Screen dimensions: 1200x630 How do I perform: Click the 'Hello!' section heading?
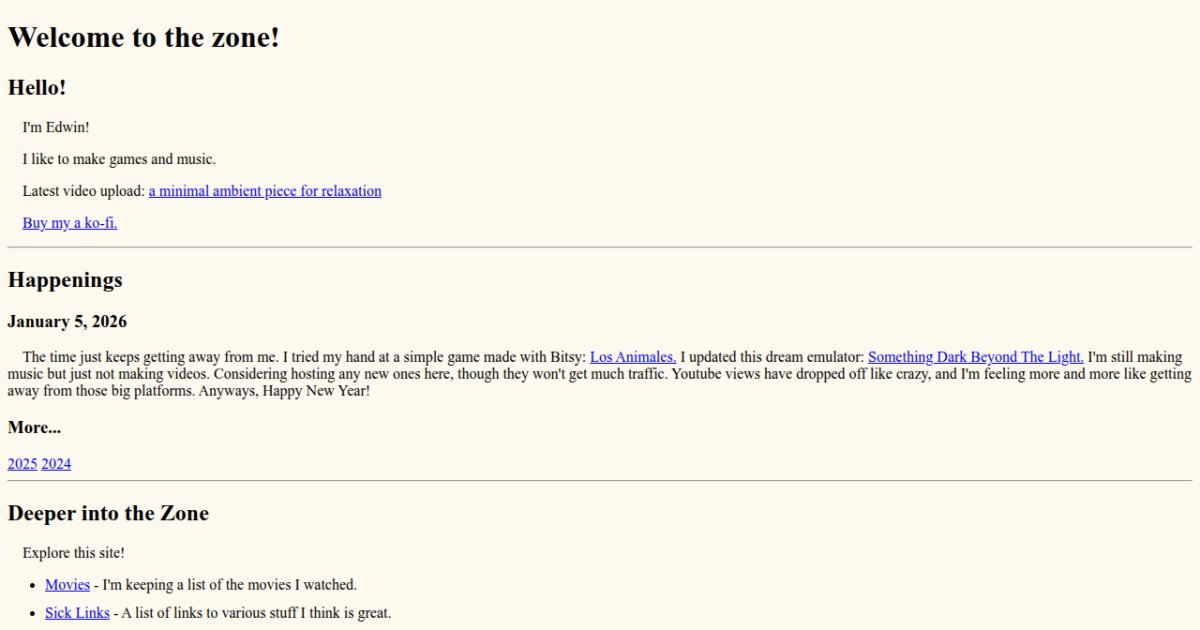coord(37,88)
